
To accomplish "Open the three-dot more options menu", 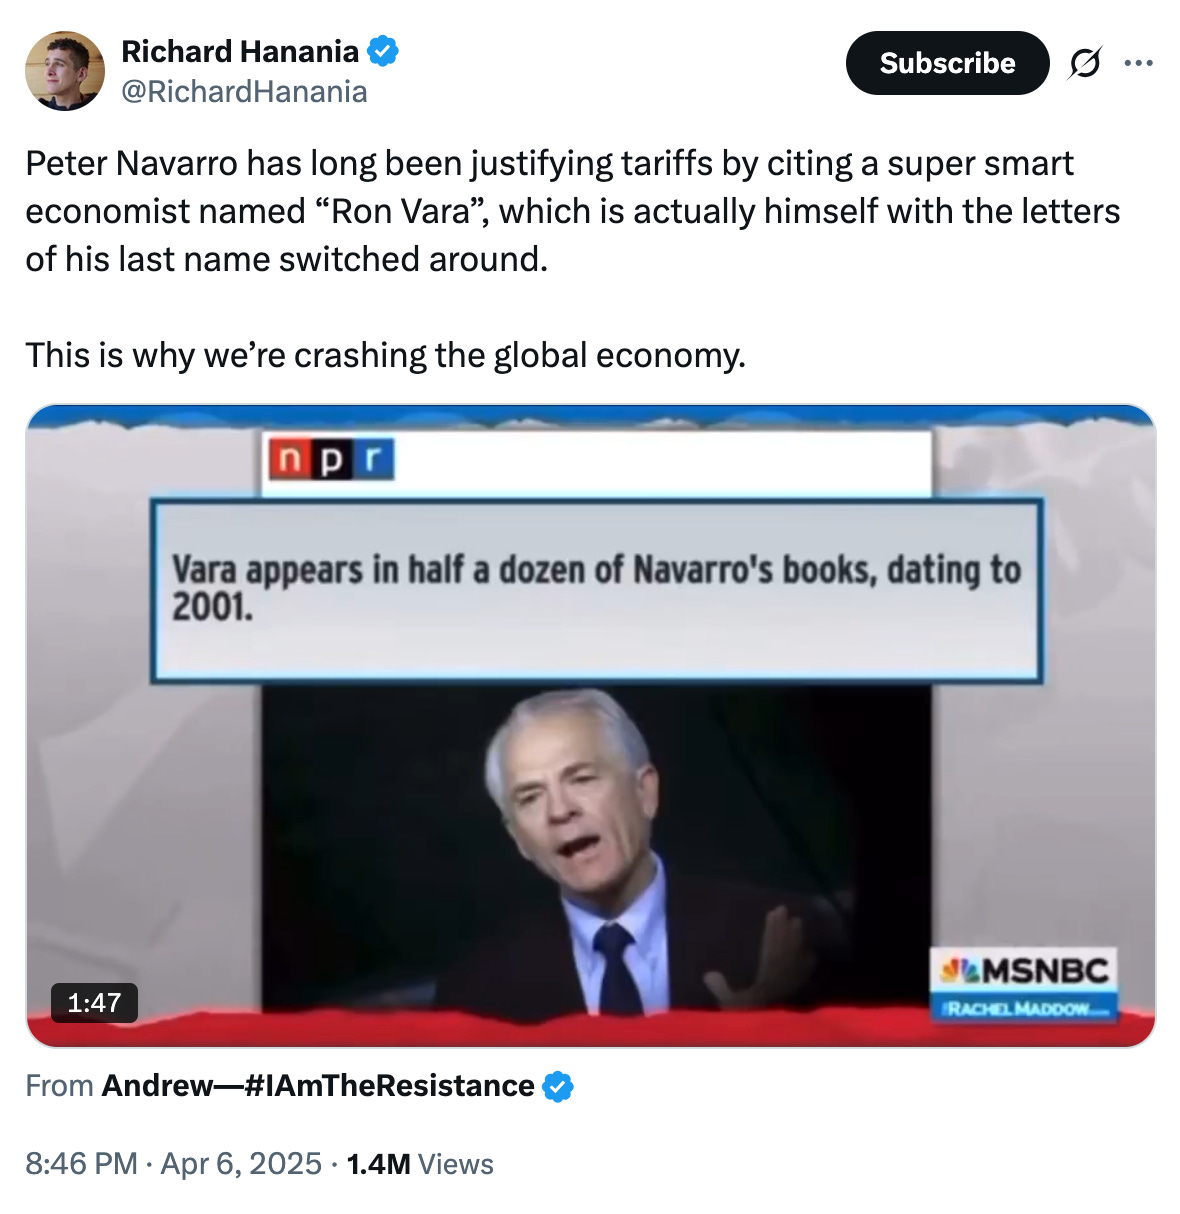I will pos(1138,63).
